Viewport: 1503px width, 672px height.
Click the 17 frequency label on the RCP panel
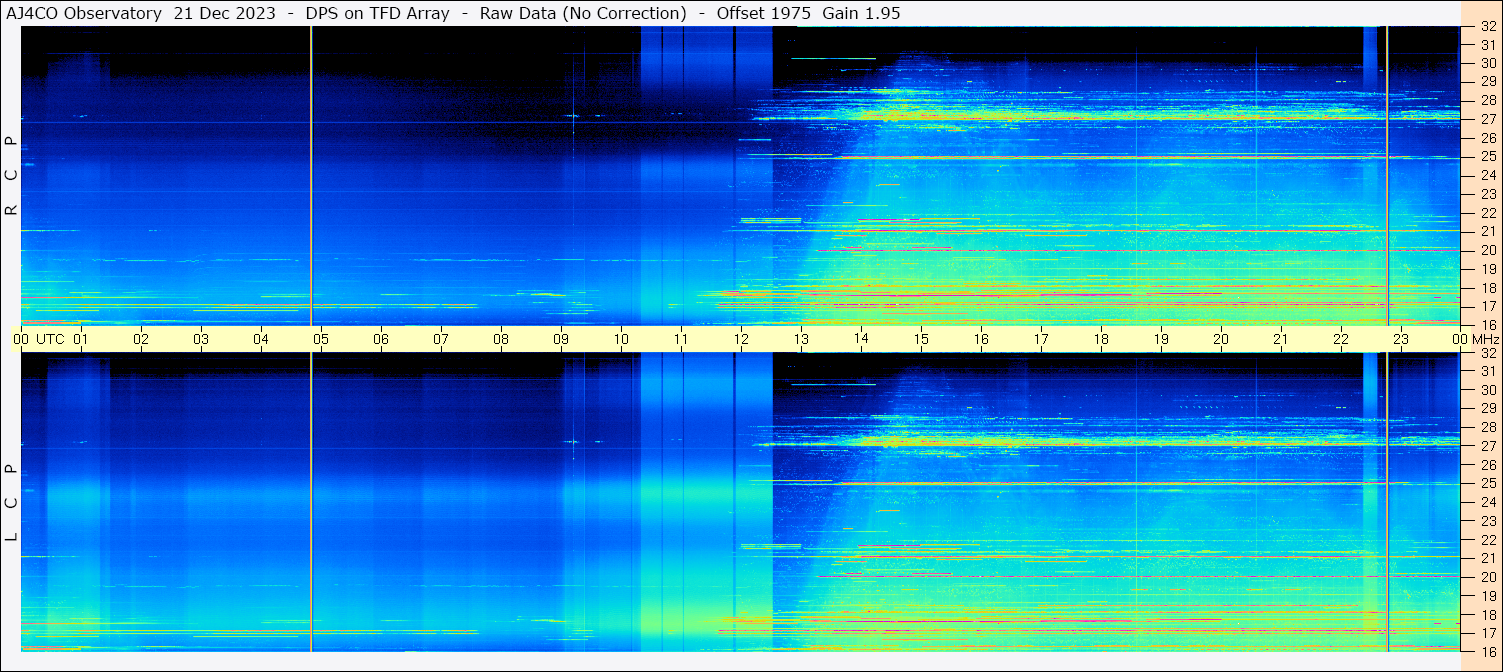pyautogui.click(x=1488, y=306)
